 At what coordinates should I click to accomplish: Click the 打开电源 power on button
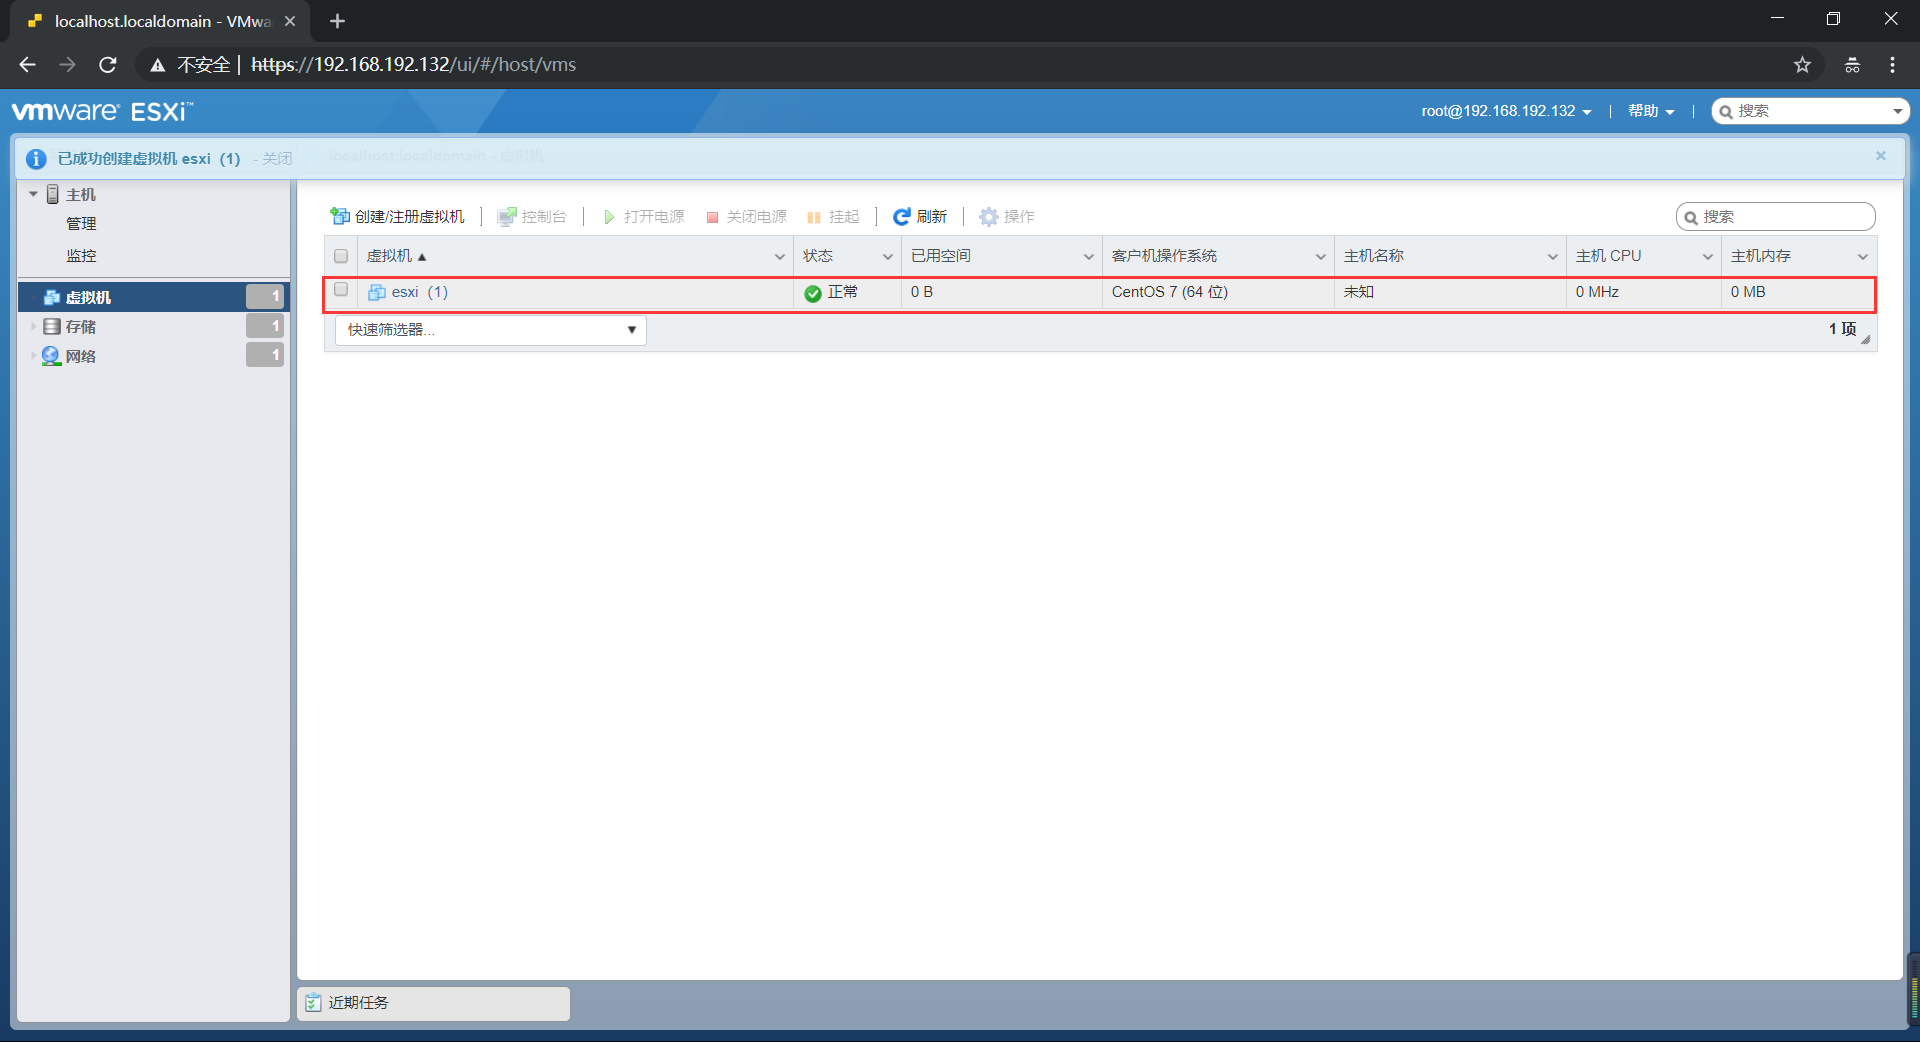point(643,216)
